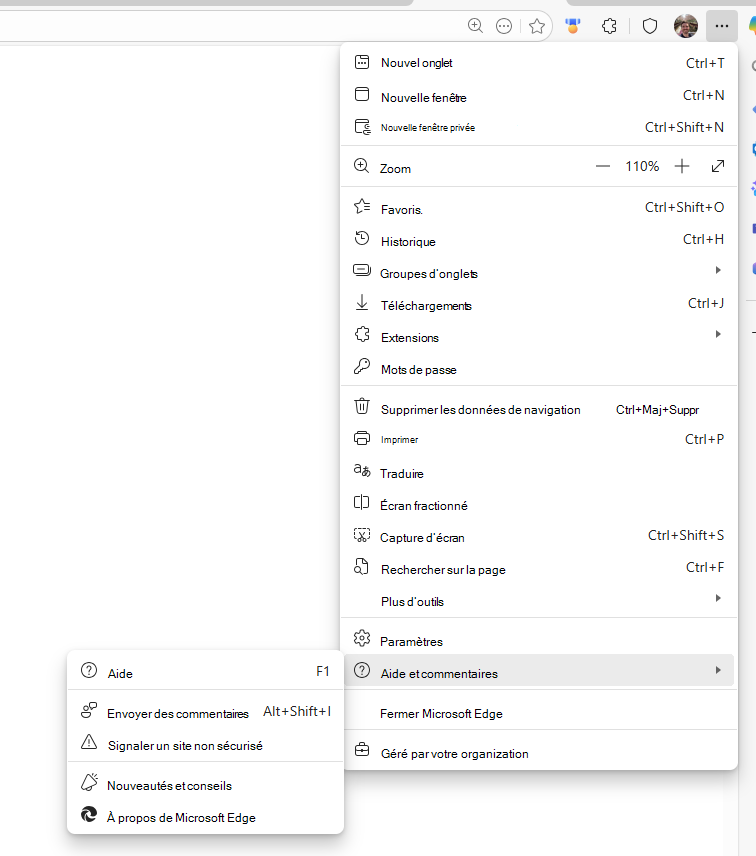
Task: Select Nouvelle fenêtre menu entry
Action: pos(539,96)
